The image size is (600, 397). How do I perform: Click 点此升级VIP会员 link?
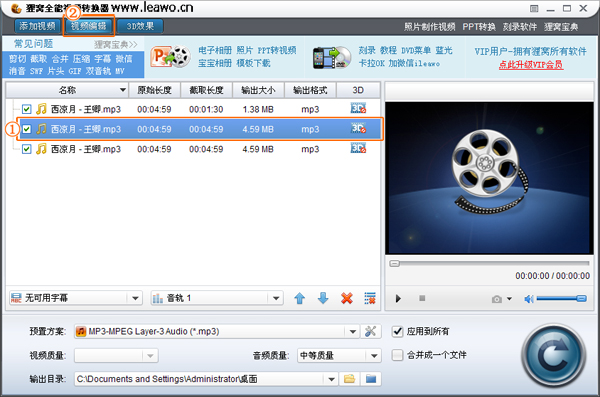coord(531,65)
